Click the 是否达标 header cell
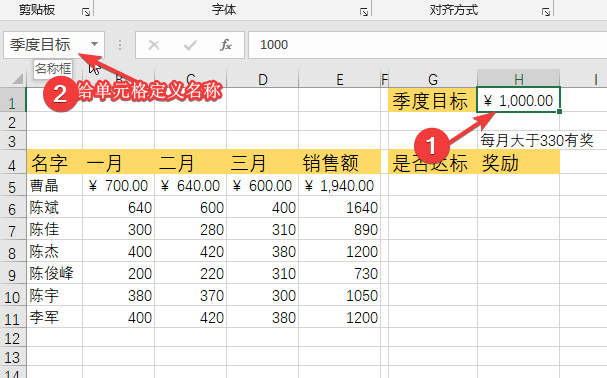 [x=433, y=162]
